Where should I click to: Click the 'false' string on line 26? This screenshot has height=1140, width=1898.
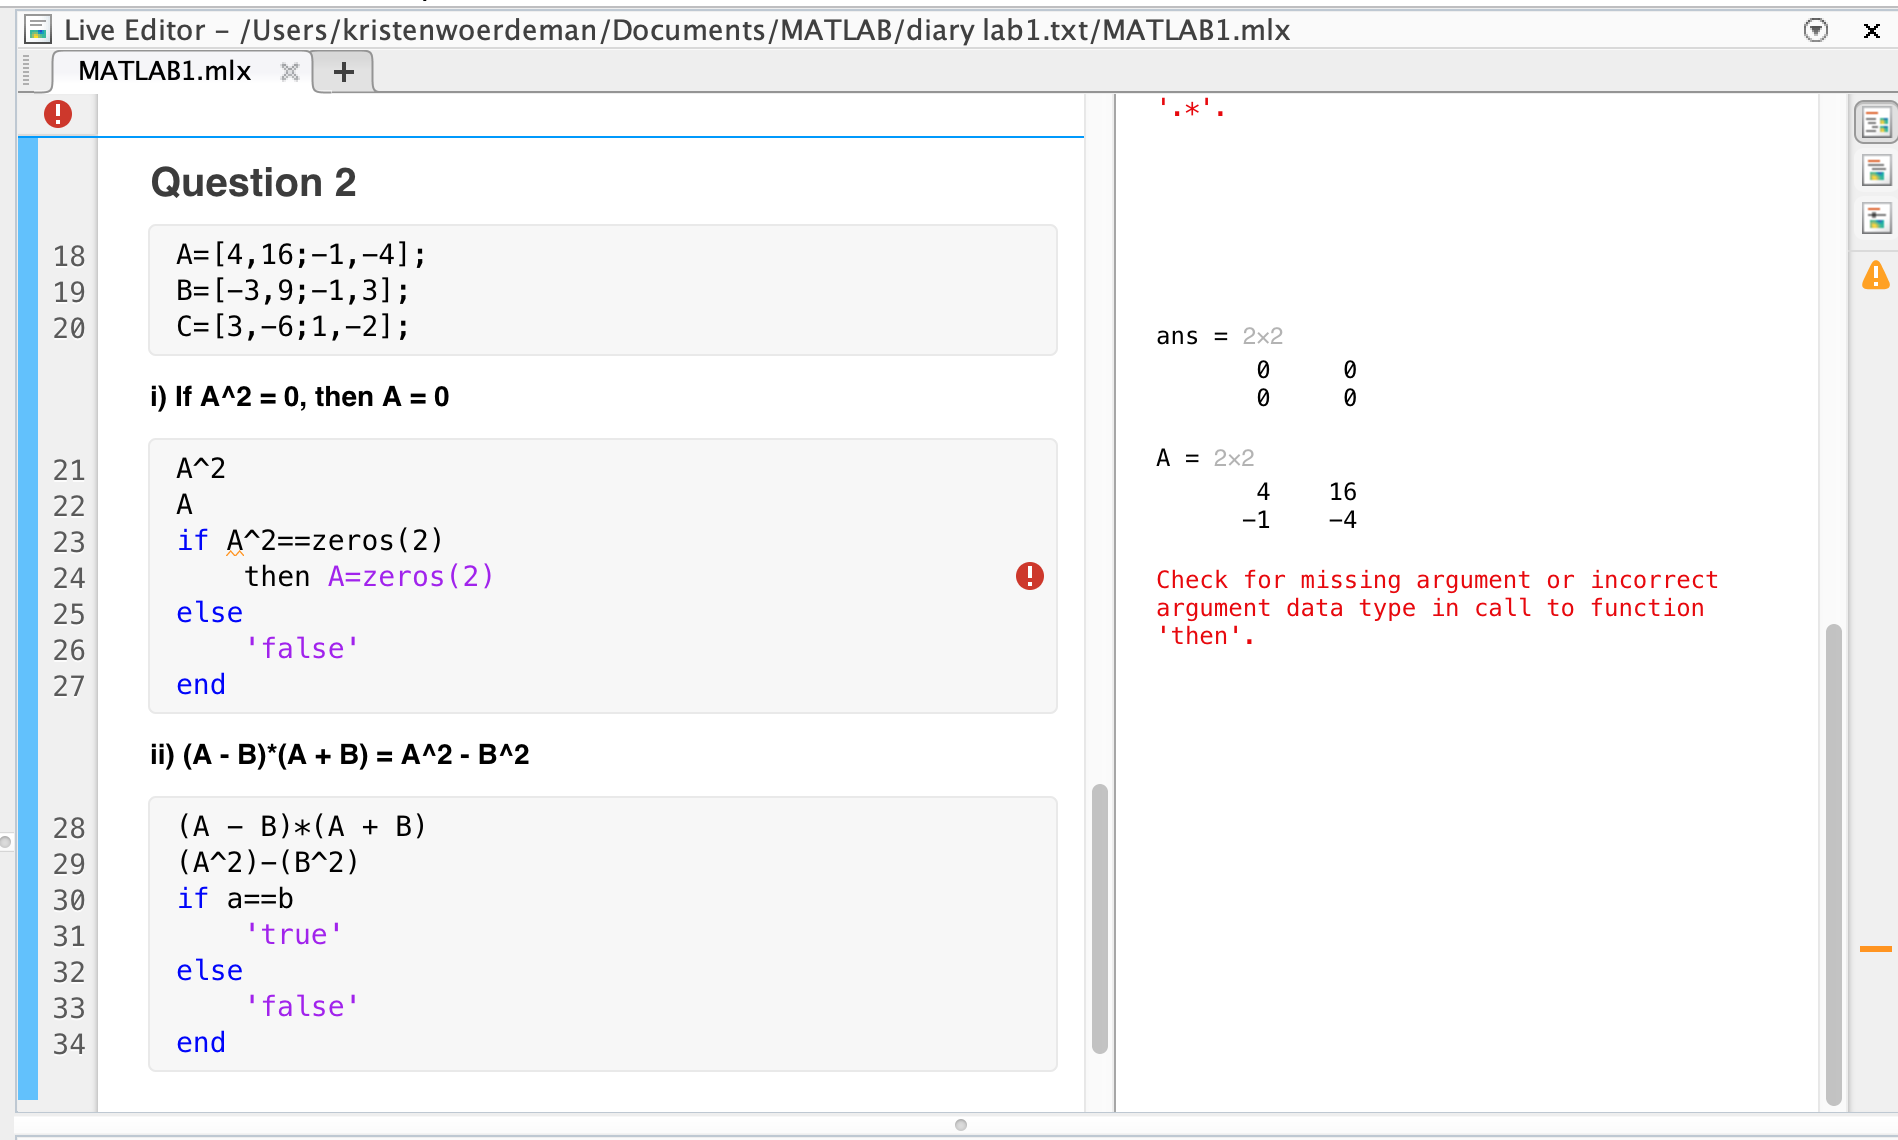(302, 649)
